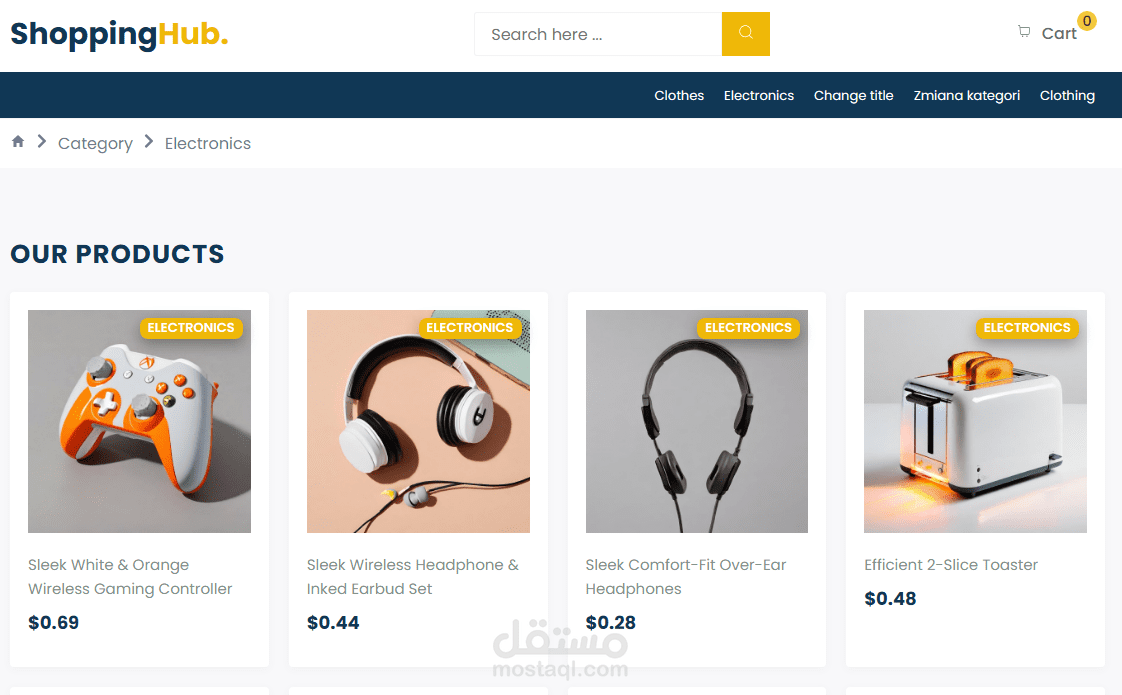Go to home via breadcrumb house icon
This screenshot has width=1122, height=695.
pos(18,141)
